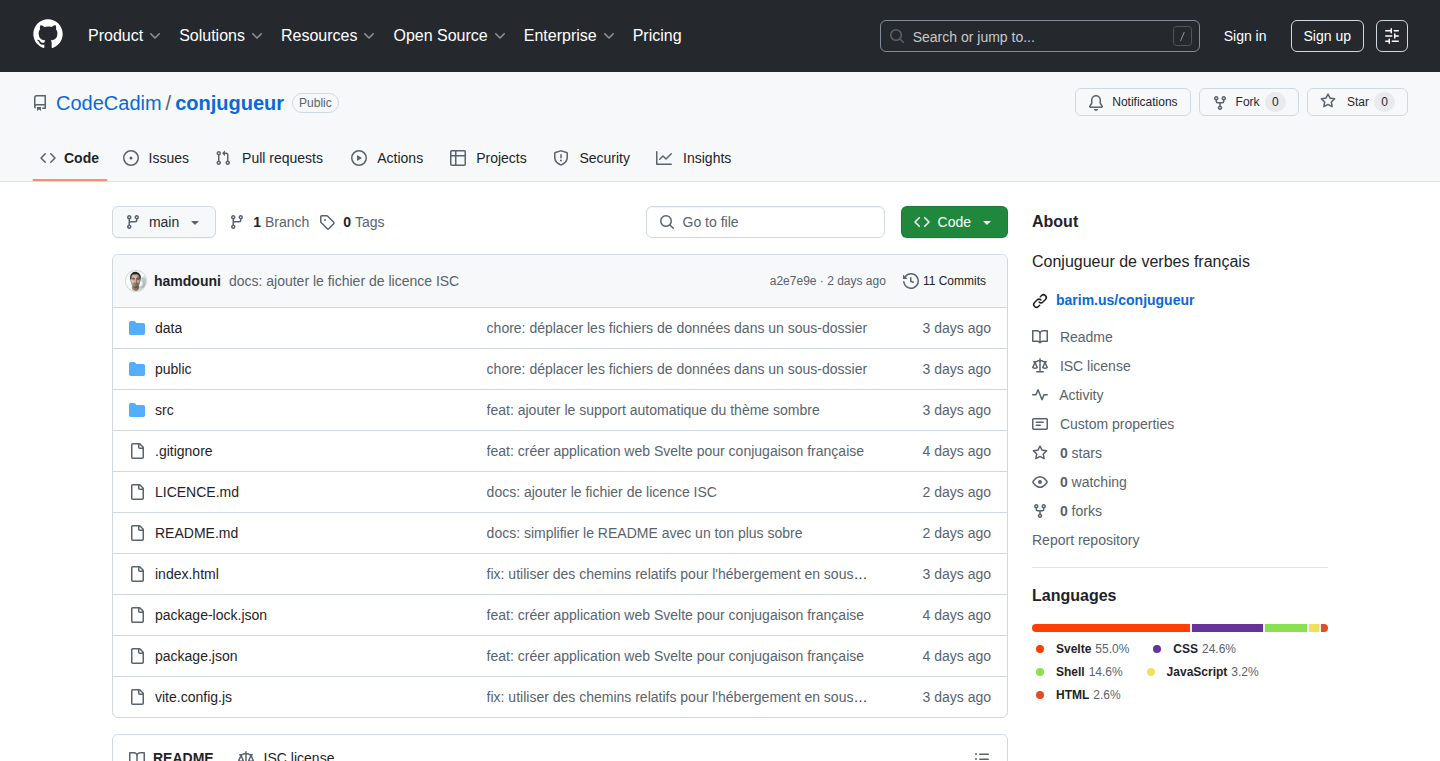The height and width of the screenshot is (761, 1440).
Task: Switch to the Insights tab
Action: click(x=694, y=158)
